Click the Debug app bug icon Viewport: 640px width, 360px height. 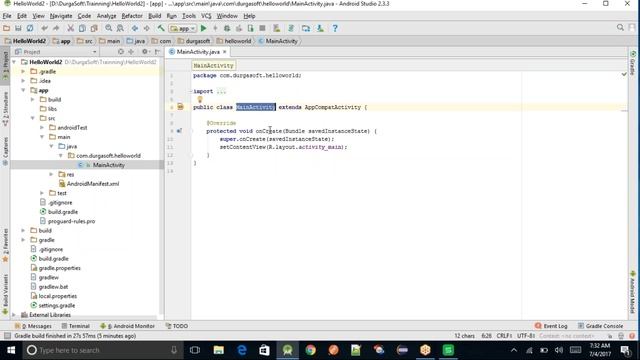point(227,28)
